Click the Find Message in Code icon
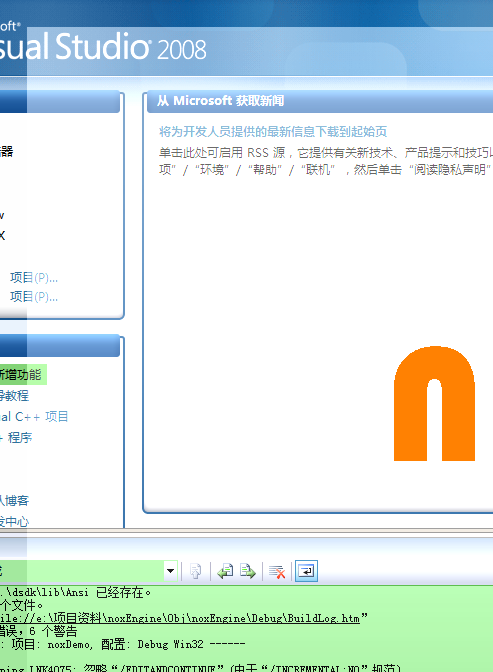This screenshot has width=493, height=672. coord(195,571)
